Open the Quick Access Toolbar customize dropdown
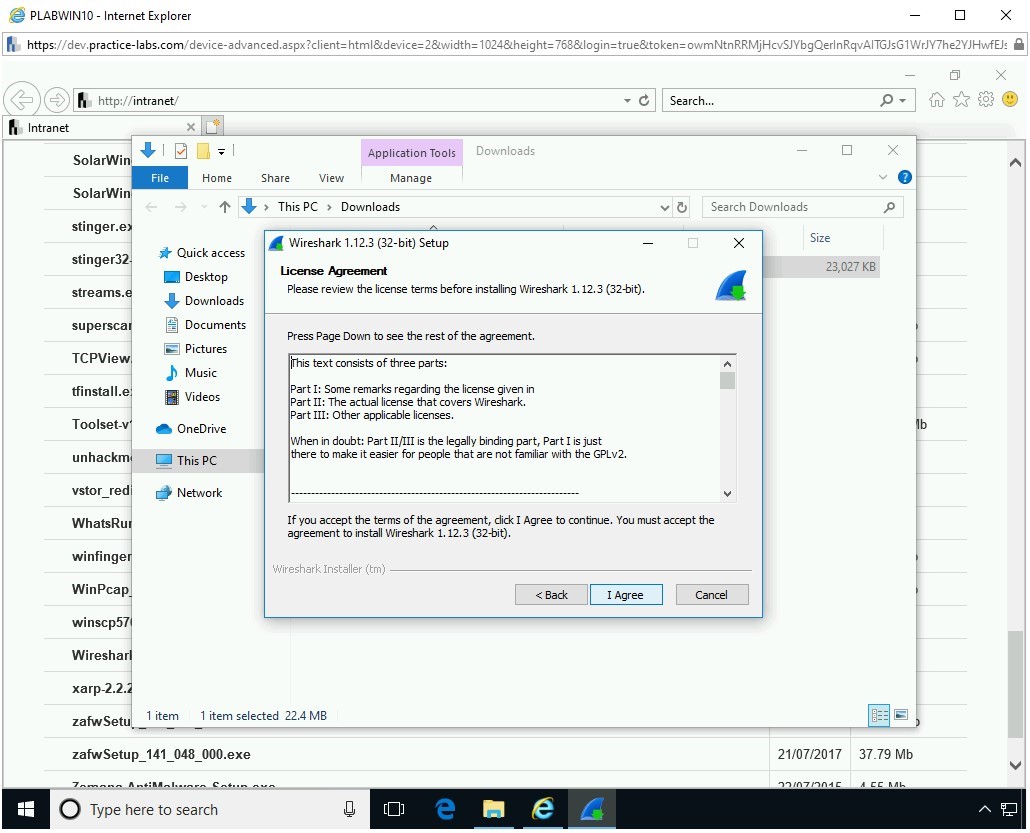 point(222,151)
